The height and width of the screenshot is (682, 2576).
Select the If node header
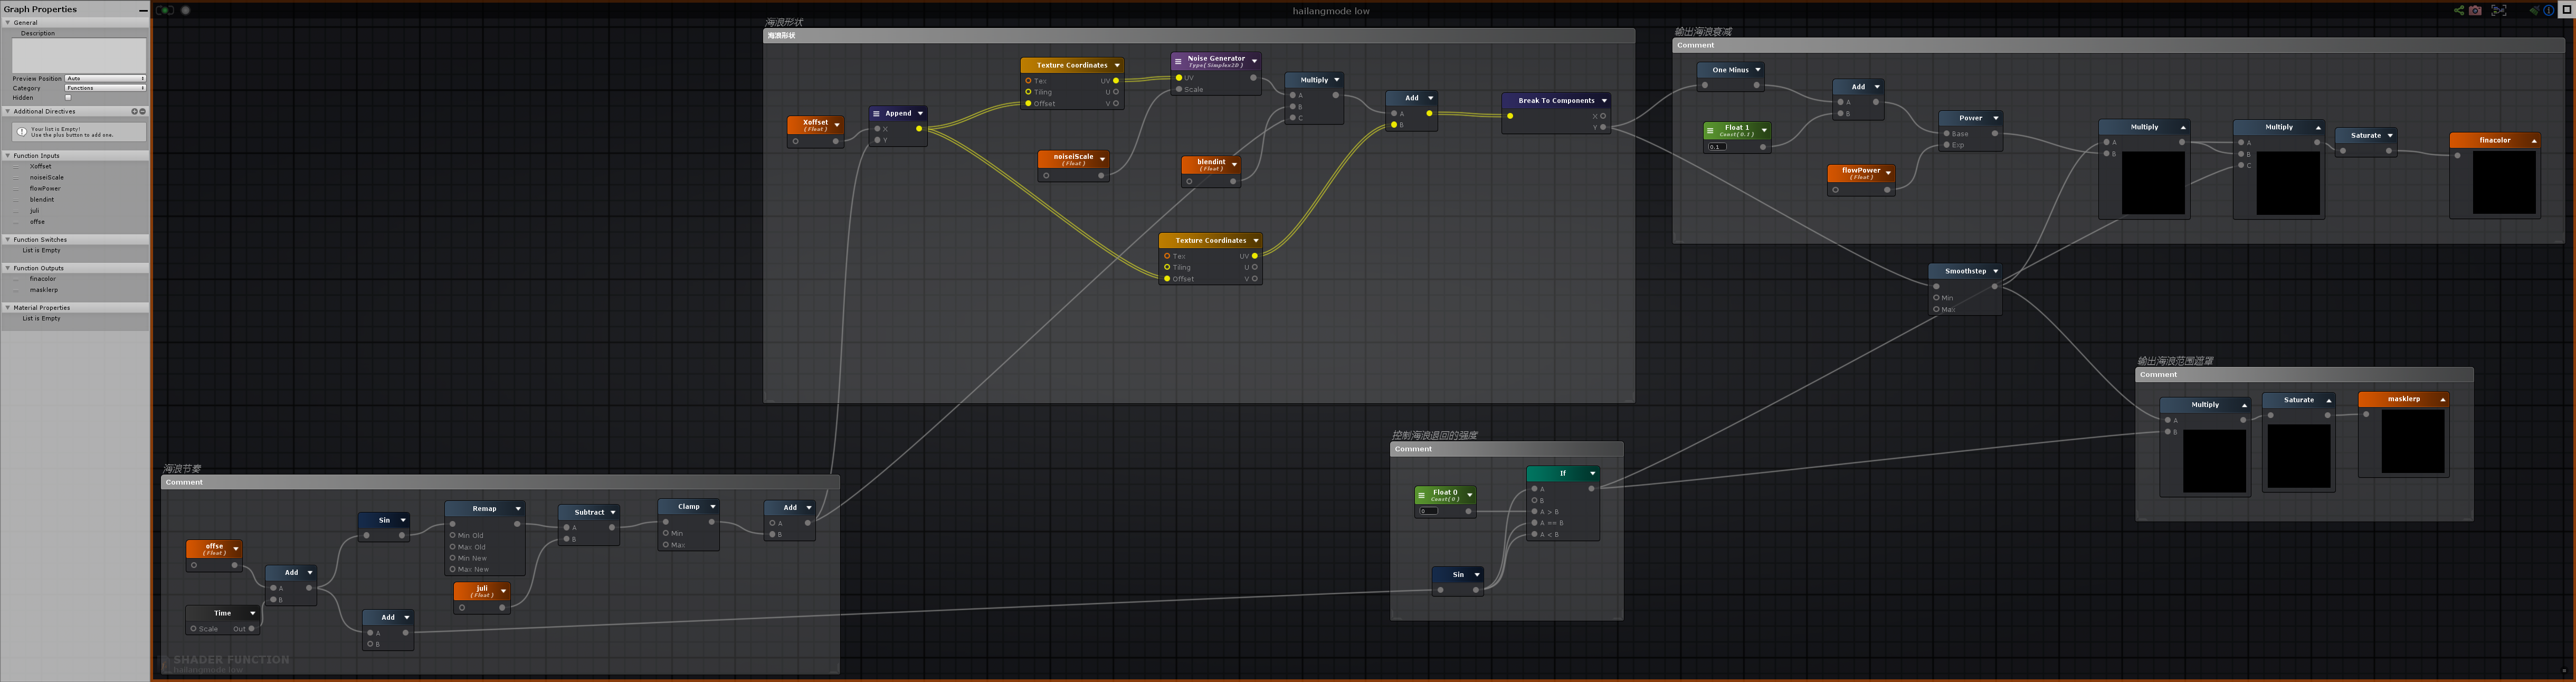(x=1562, y=473)
